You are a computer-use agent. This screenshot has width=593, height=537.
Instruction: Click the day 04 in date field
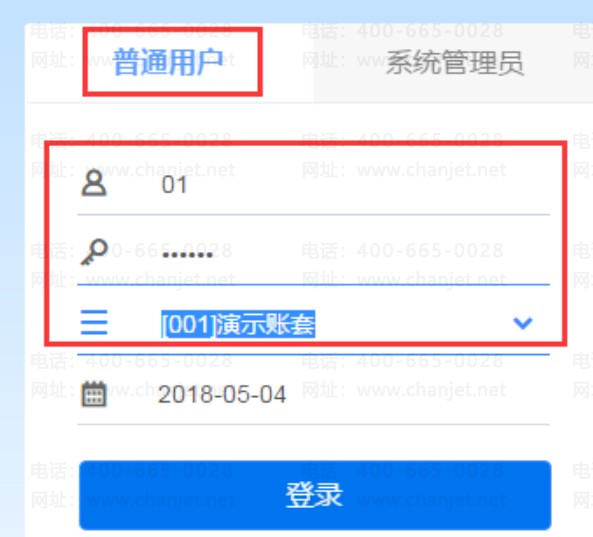272,394
